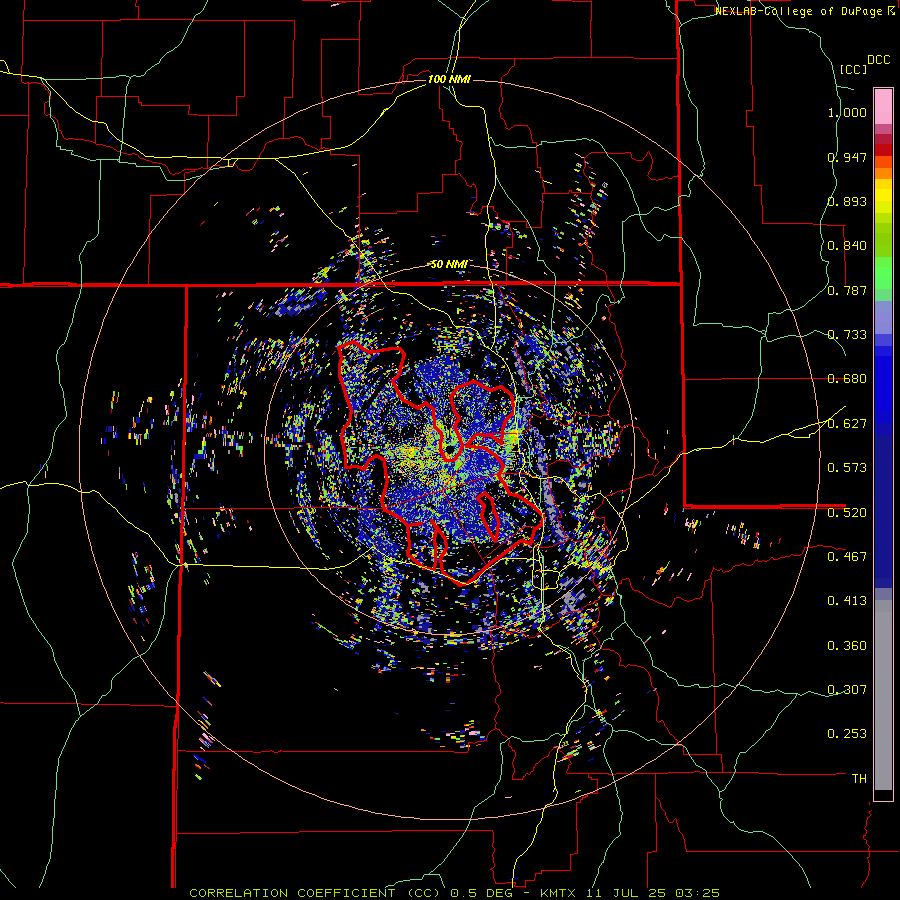
Task: Click the 100 NMI range ring label
Action: pyautogui.click(x=449, y=79)
